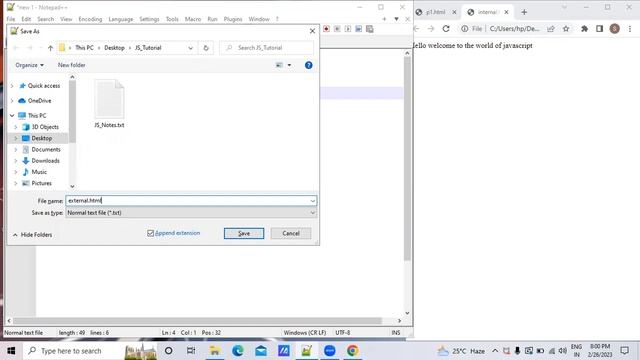This screenshot has height=360, width=640.
Task: Open Chrome three-dot menu
Action: (630, 29)
